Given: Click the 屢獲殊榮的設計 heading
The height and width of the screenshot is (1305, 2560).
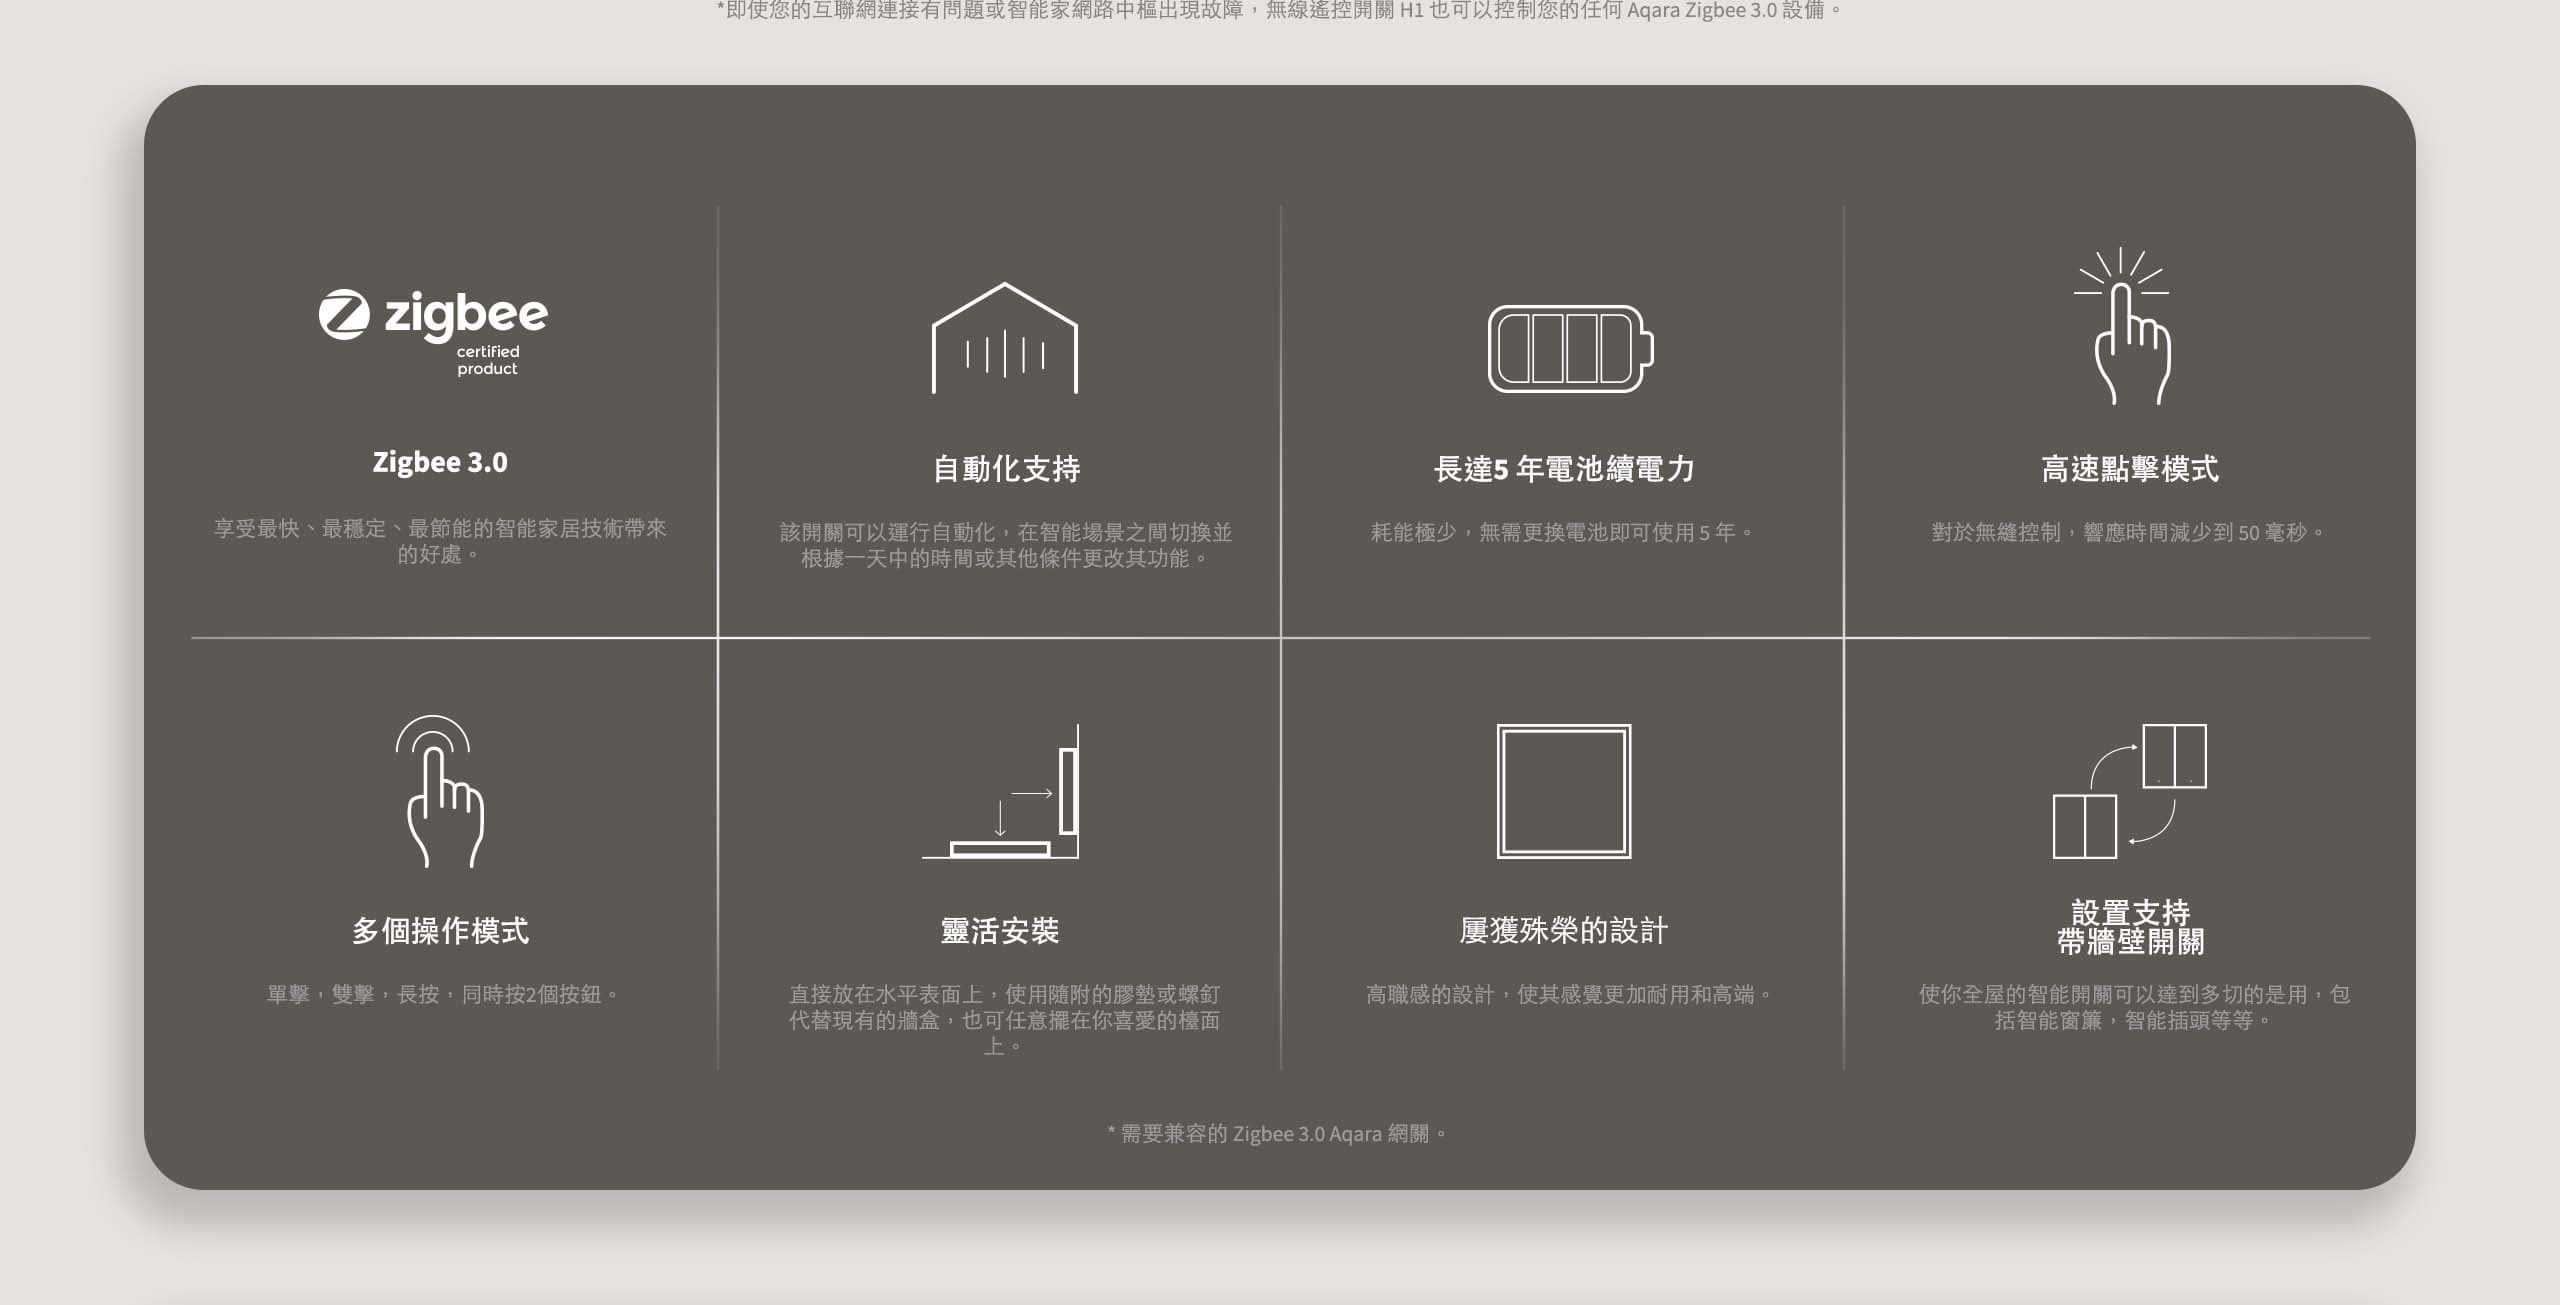Looking at the screenshot, I should 1564,931.
